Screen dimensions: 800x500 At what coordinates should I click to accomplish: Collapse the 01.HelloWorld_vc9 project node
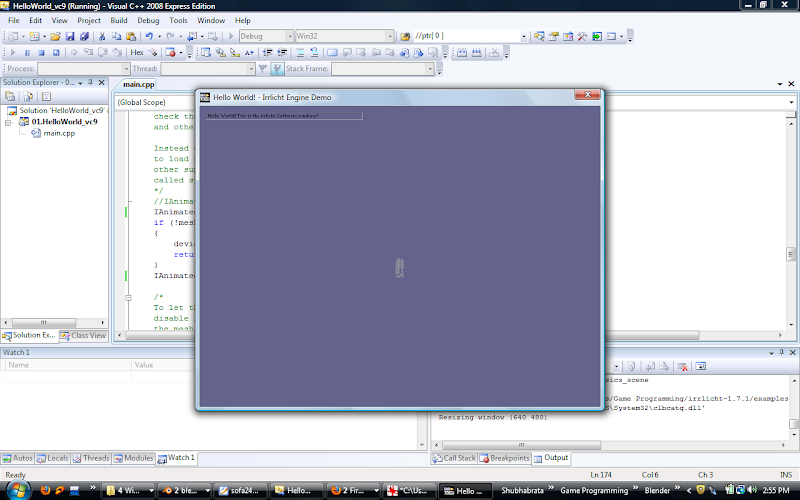pyautogui.click(x=11, y=121)
